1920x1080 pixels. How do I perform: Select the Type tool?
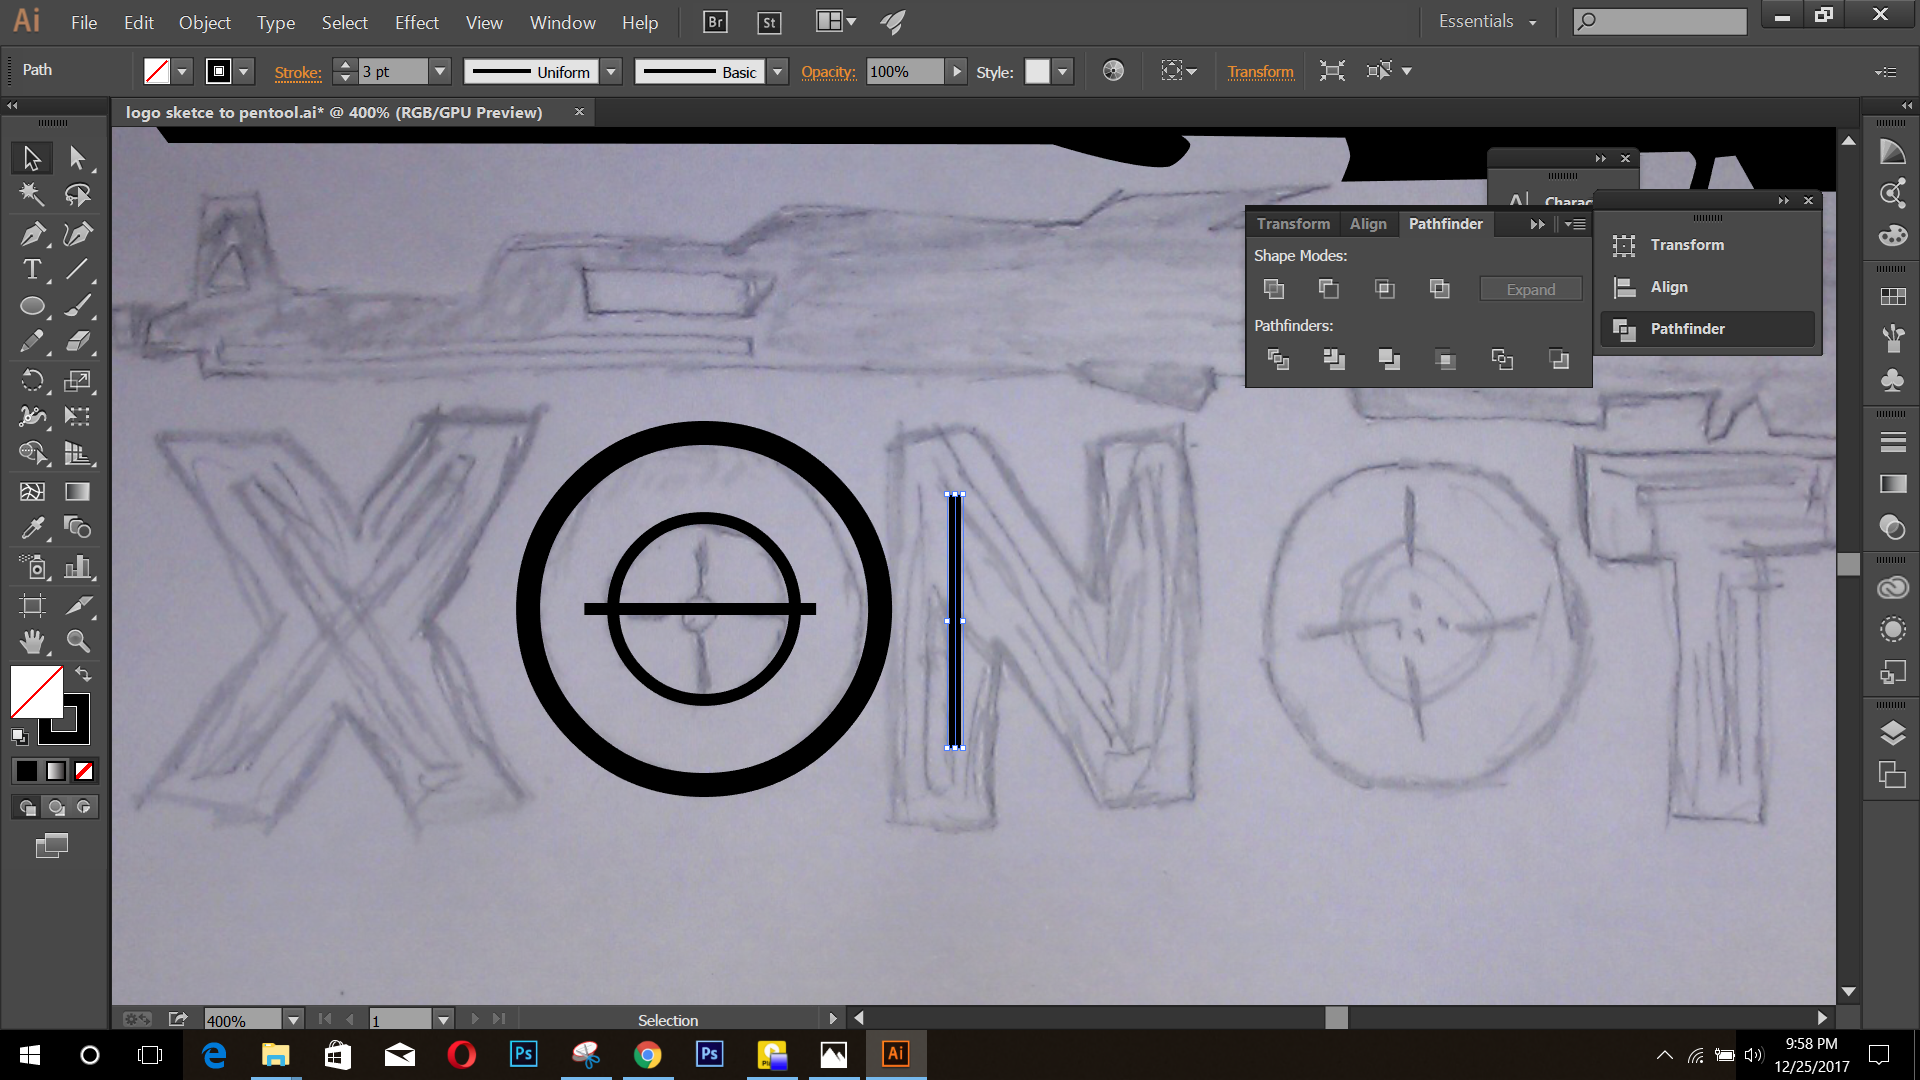[32, 269]
